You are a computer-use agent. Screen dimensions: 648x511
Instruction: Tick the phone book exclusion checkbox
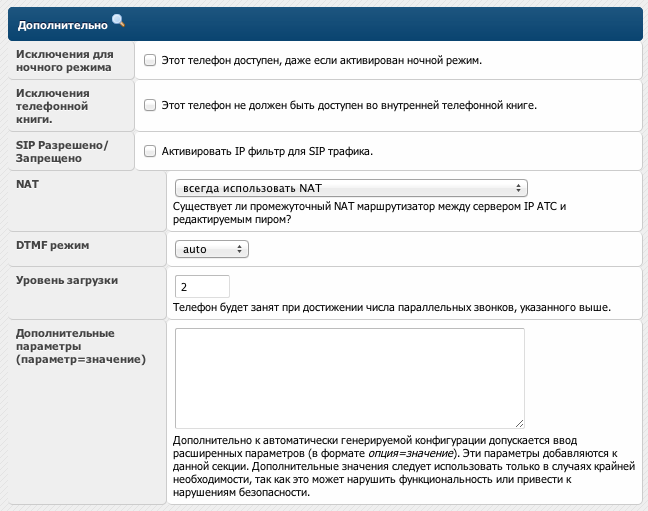(x=150, y=104)
